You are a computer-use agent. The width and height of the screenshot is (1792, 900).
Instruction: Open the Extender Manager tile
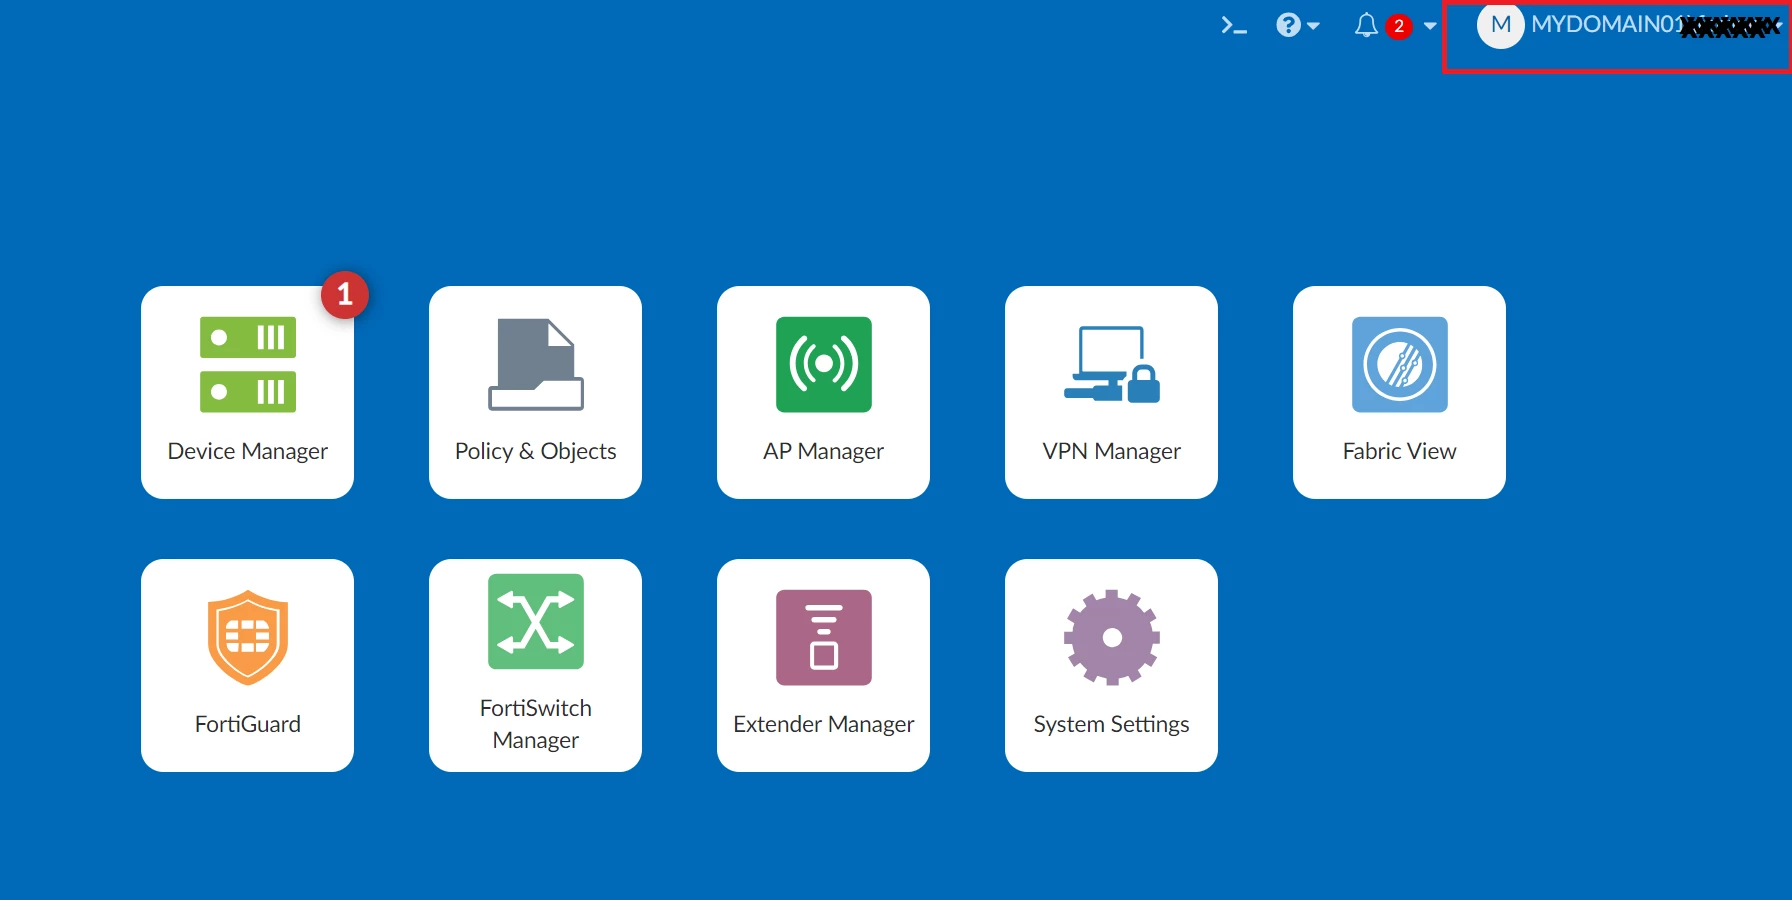tap(823, 665)
